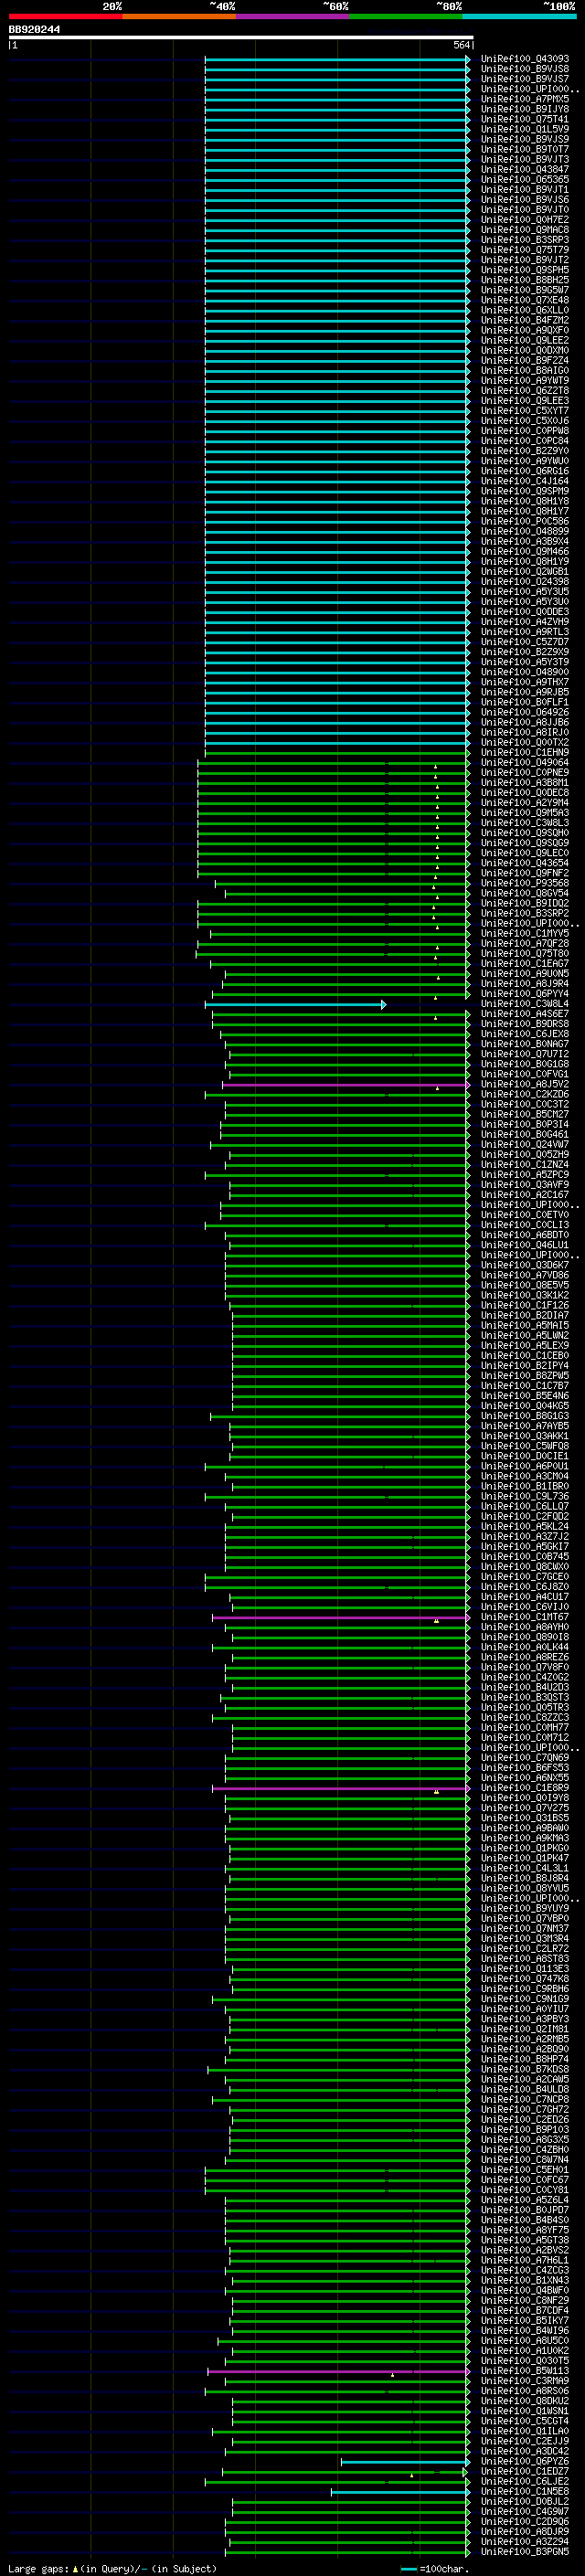This screenshot has height=2576, width=585.
Task: Click hit label UniRef100_A3Z294
Action: point(525,2542)
